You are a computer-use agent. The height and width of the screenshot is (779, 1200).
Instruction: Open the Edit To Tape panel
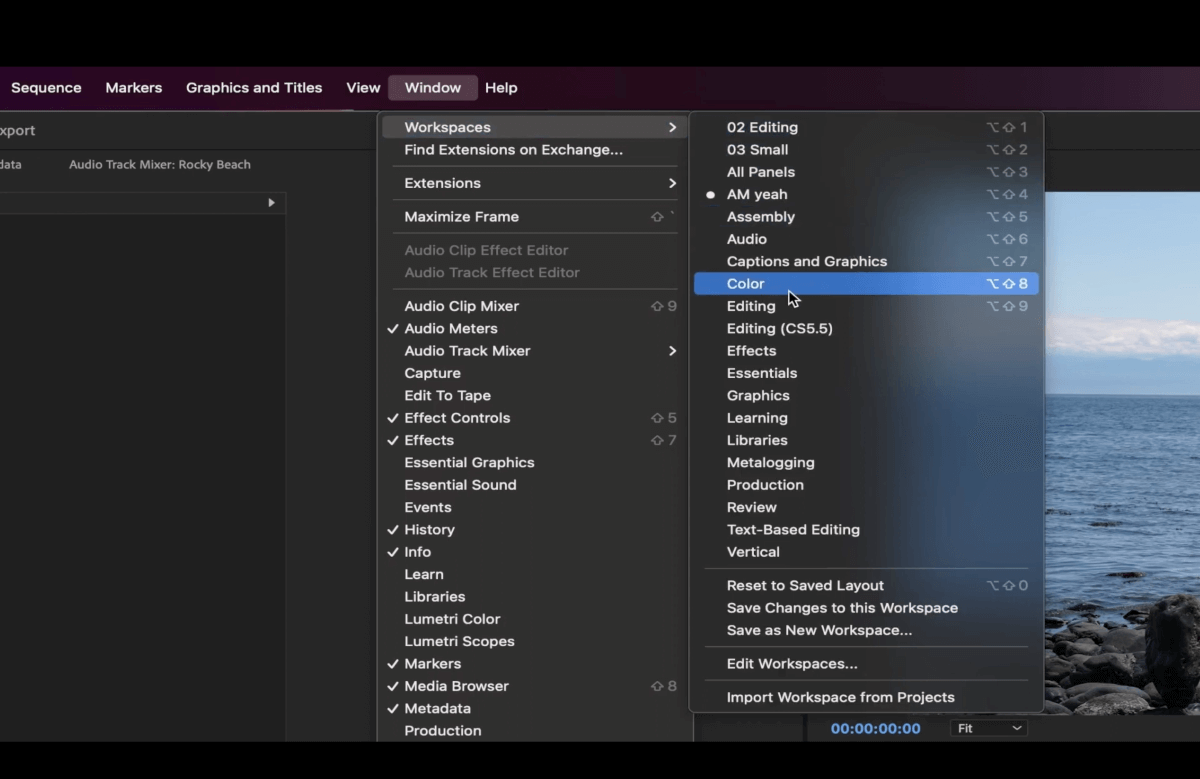pyautogui.click(x=533, y=396)
